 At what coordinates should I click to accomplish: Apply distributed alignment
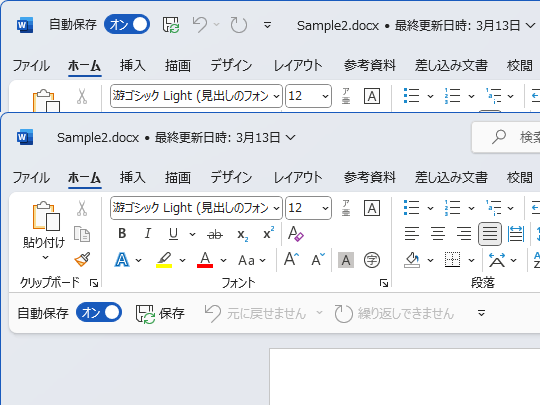tap(516, 234)
